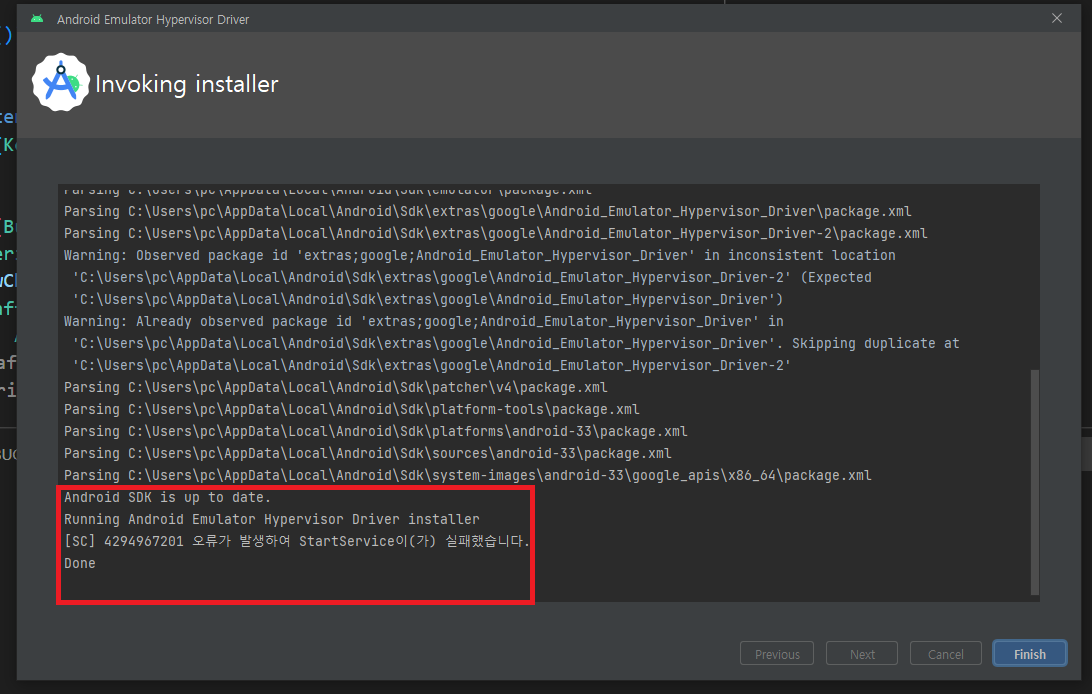1092x694 pixels.
Task: Click the installer log vertical scrollbar
Action: pyautogui.click(x=1034, y=482)
